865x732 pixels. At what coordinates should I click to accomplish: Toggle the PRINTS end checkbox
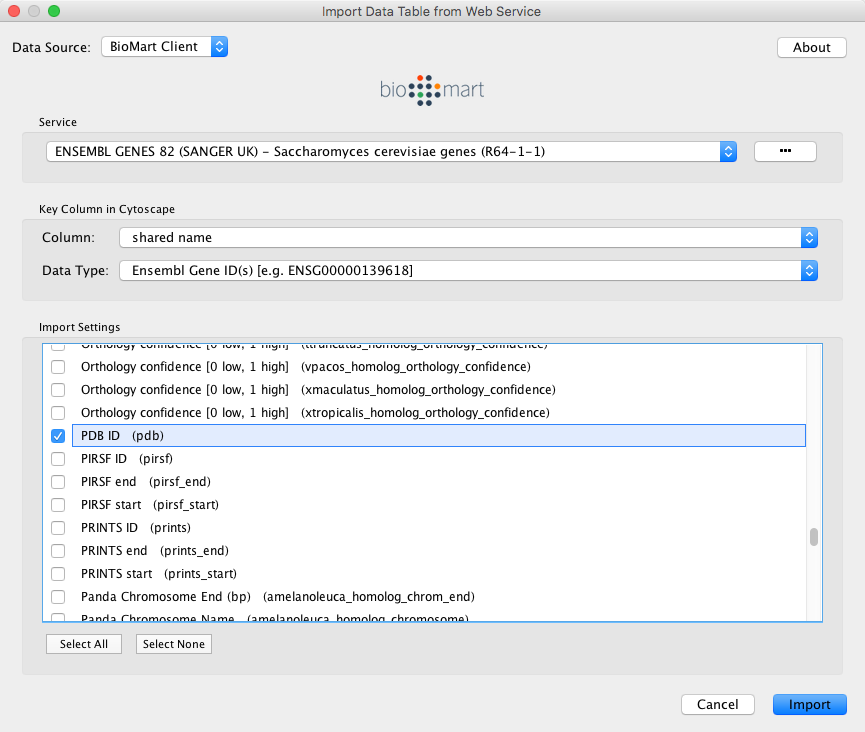coord(58,551)
